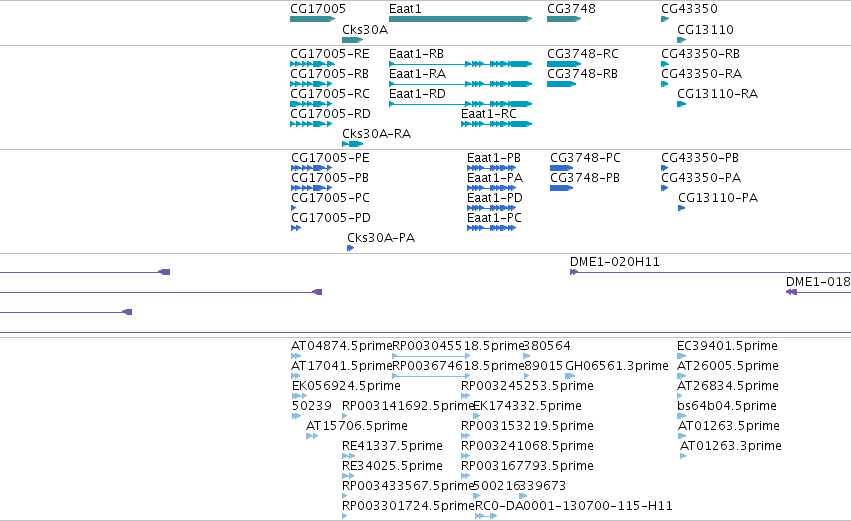Choose the Eaat1-RC transcript
Viewport: 851px width, 521px height.
[496, 124]
